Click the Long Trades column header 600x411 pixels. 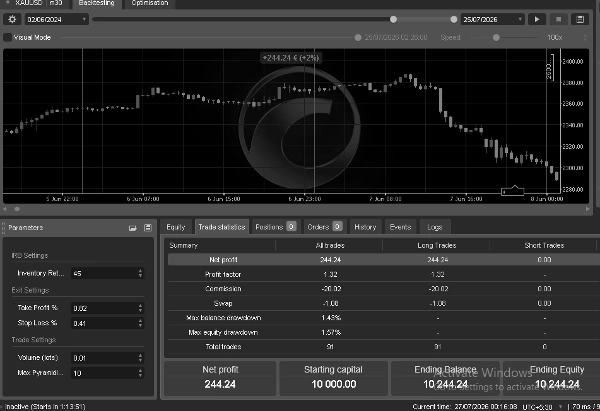point(437,245)
